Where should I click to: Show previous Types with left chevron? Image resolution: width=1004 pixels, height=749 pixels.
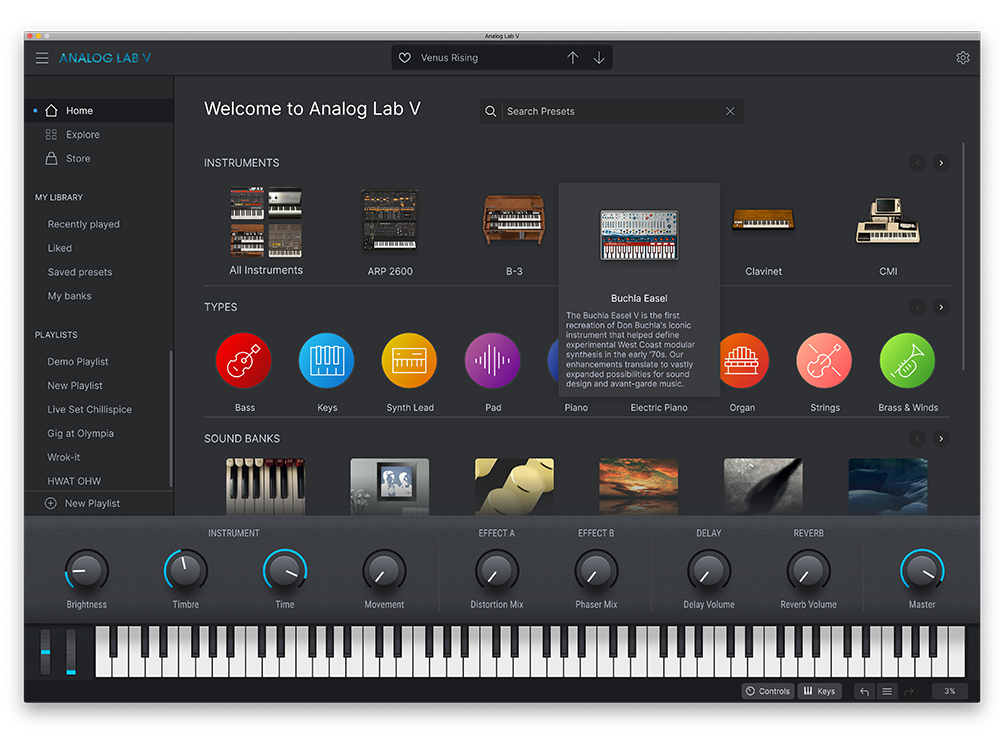click(918, 307)
